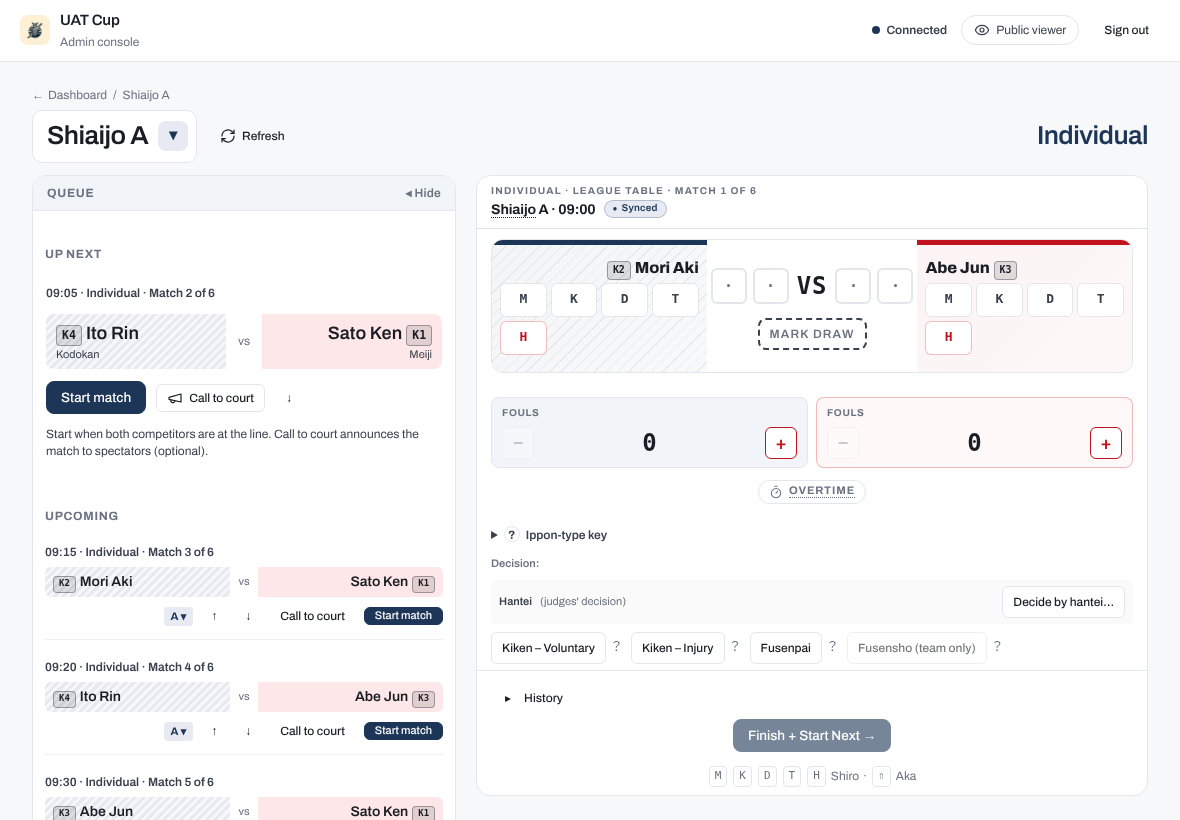Viewport: 1180px width, 820px height.
Task: Open the Shiaijo A court selector dropdown
Action: pyautogui.click(x=173, y=136)
